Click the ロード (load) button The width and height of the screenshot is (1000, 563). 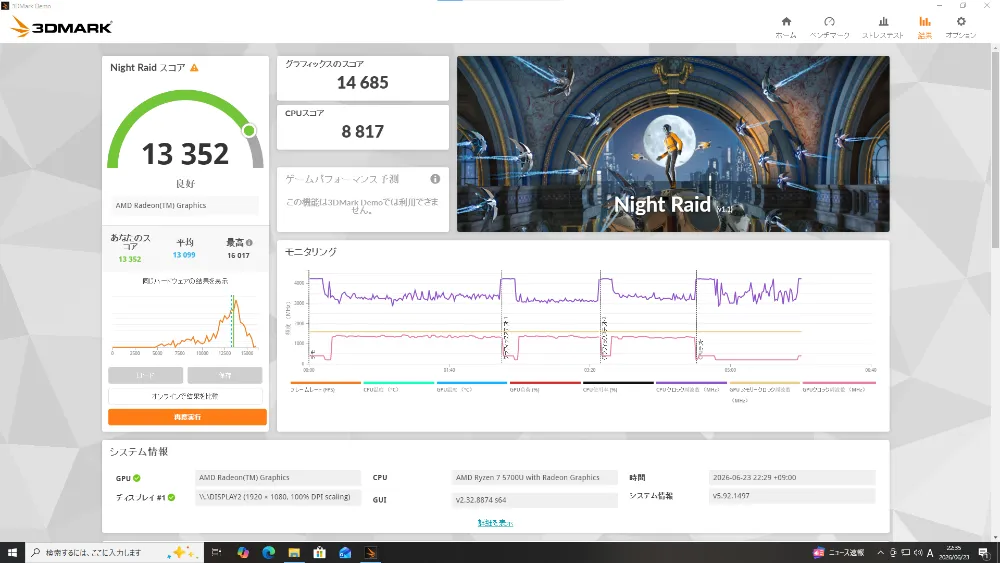point(145,375)
